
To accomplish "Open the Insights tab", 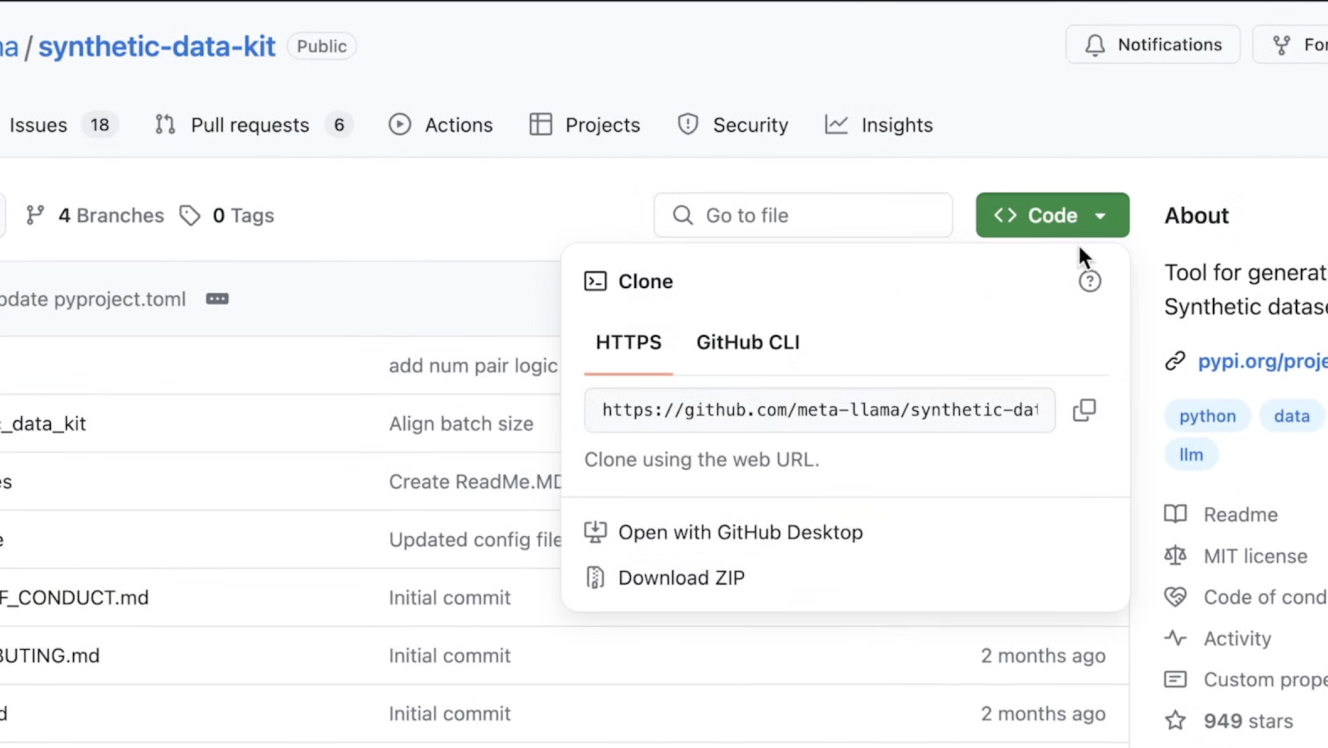I will point(879,125).
